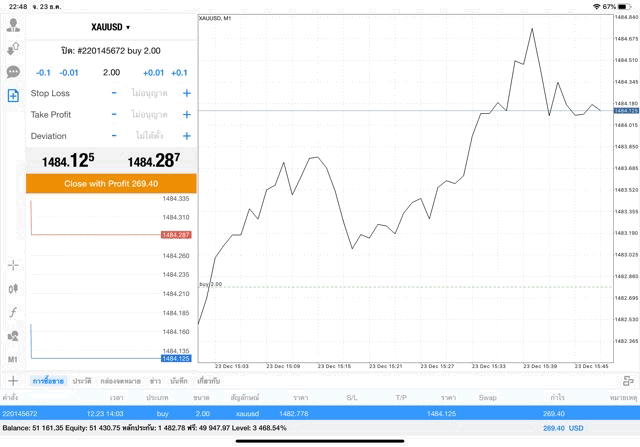Change the M1 timeframe
Viewport: 640px width, 447px height.
pyautogui.click(x=13, y=359)
